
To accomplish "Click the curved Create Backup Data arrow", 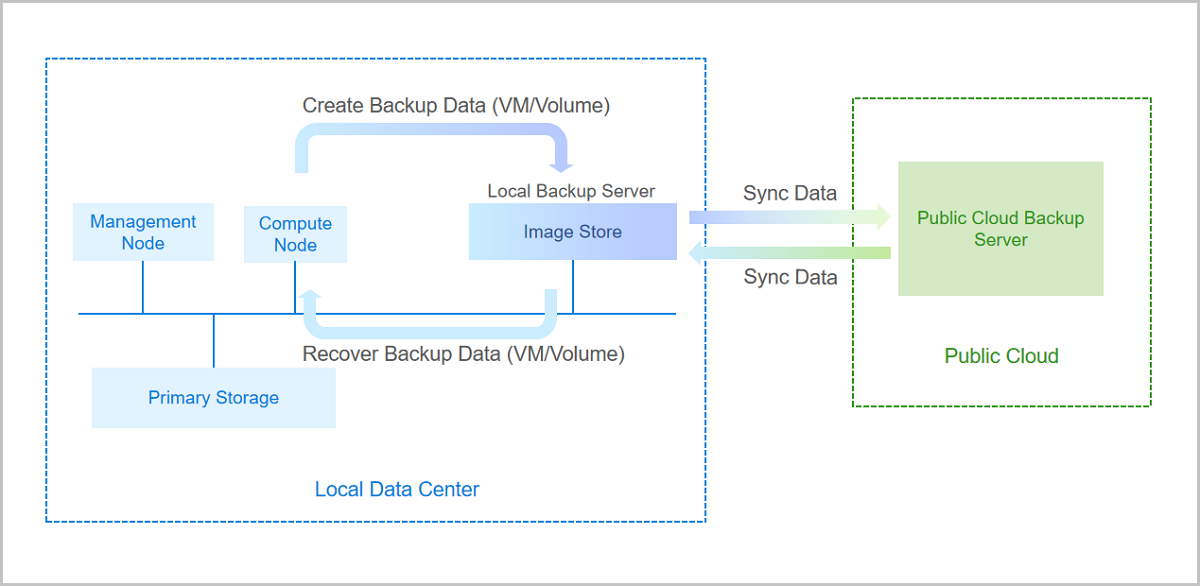I will [430, 133].
